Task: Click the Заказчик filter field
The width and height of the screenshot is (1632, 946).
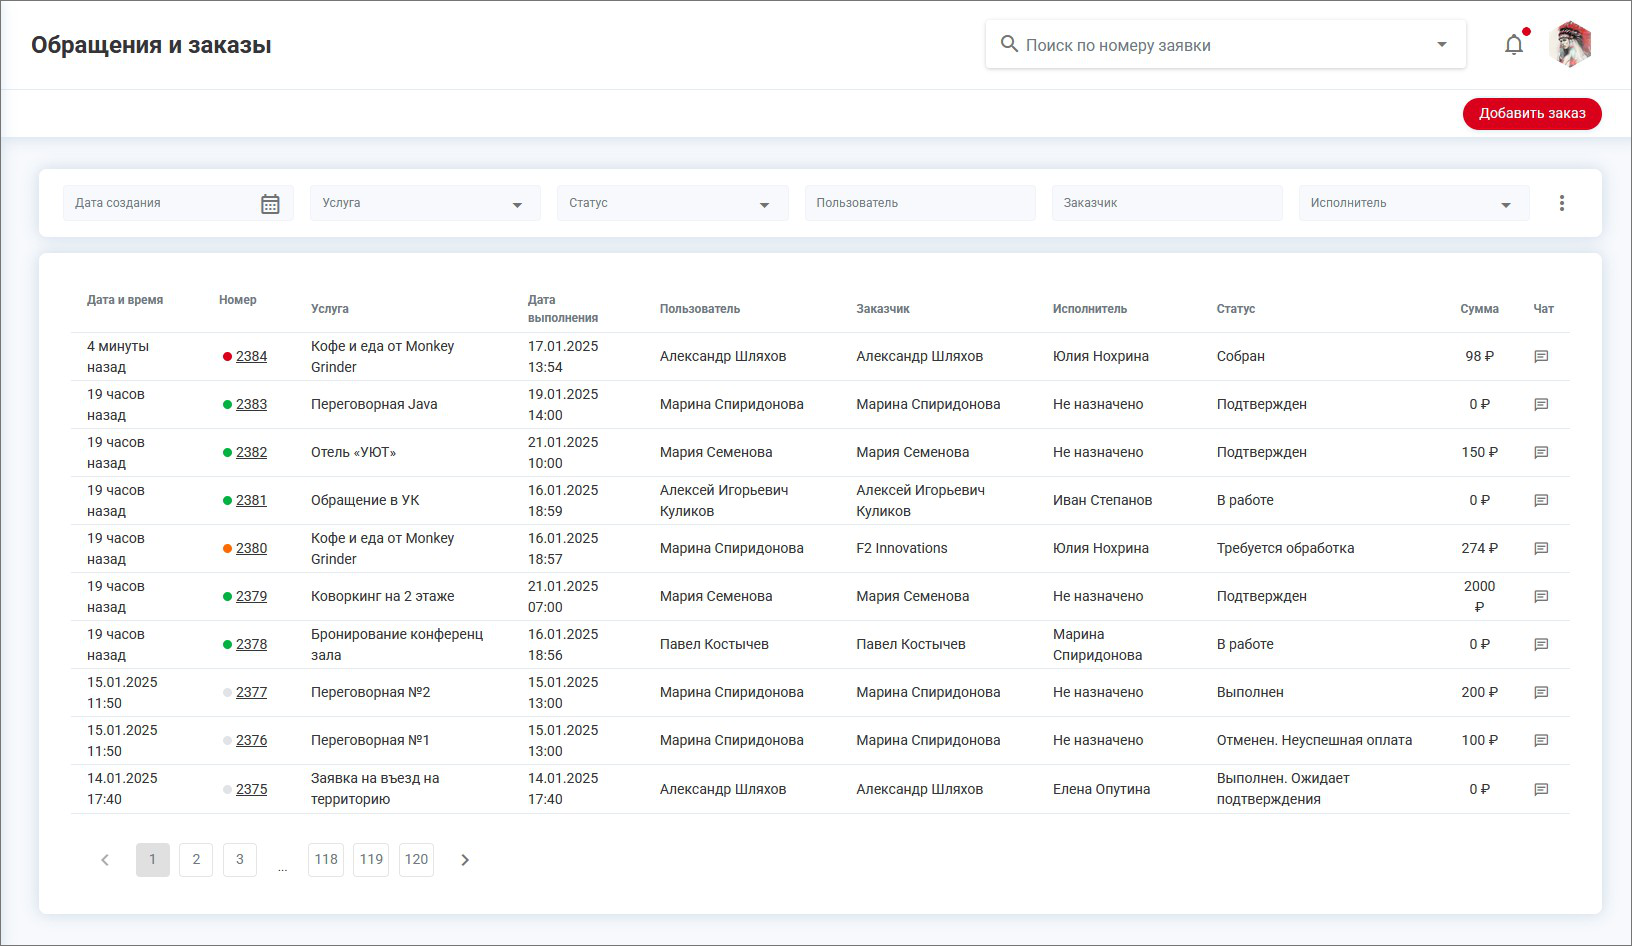Action: (1166, 203)
